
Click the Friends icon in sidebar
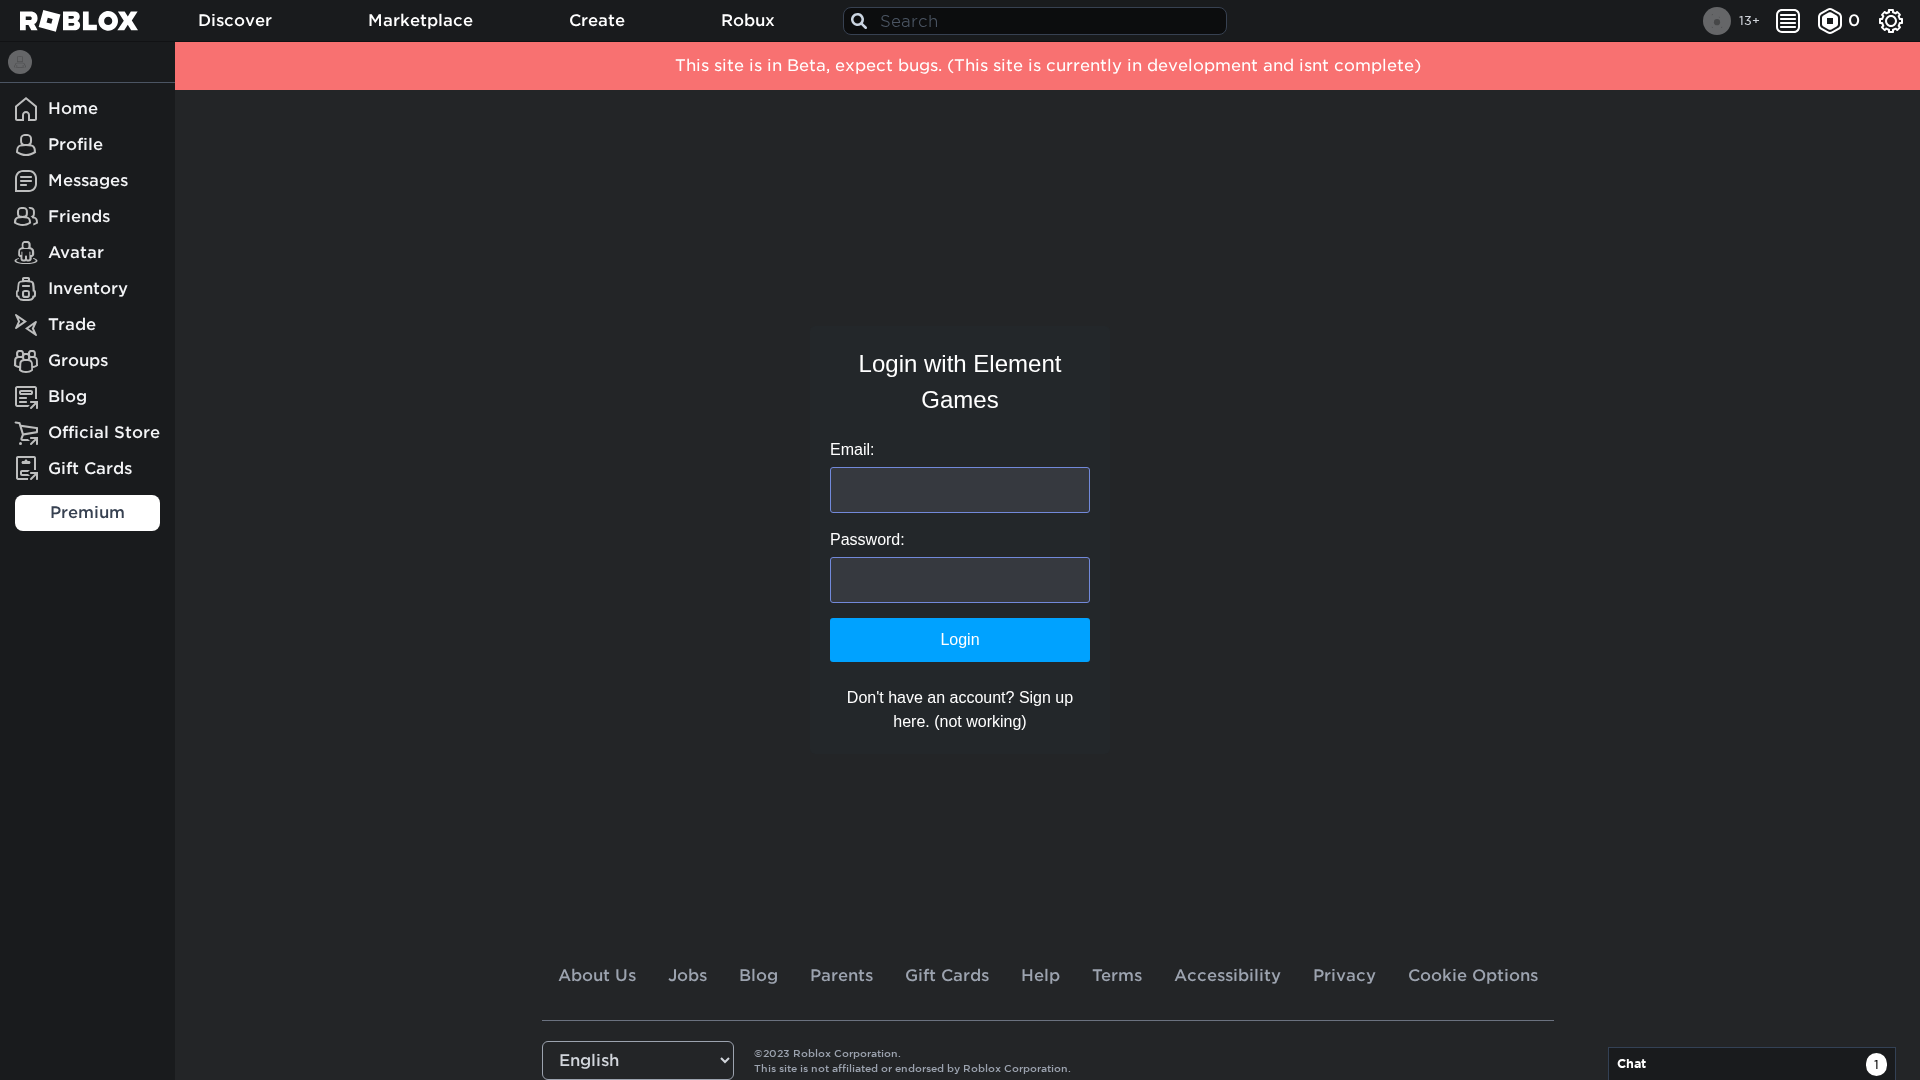point(26,217)
